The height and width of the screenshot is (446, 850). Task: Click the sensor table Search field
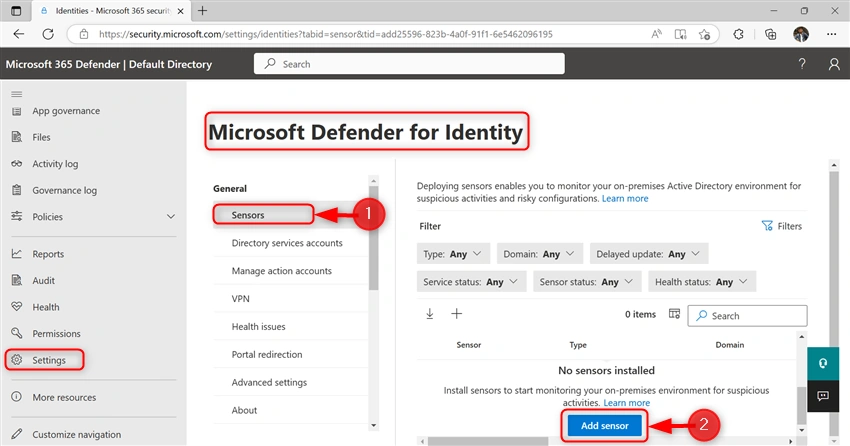[x=748, y=315]
